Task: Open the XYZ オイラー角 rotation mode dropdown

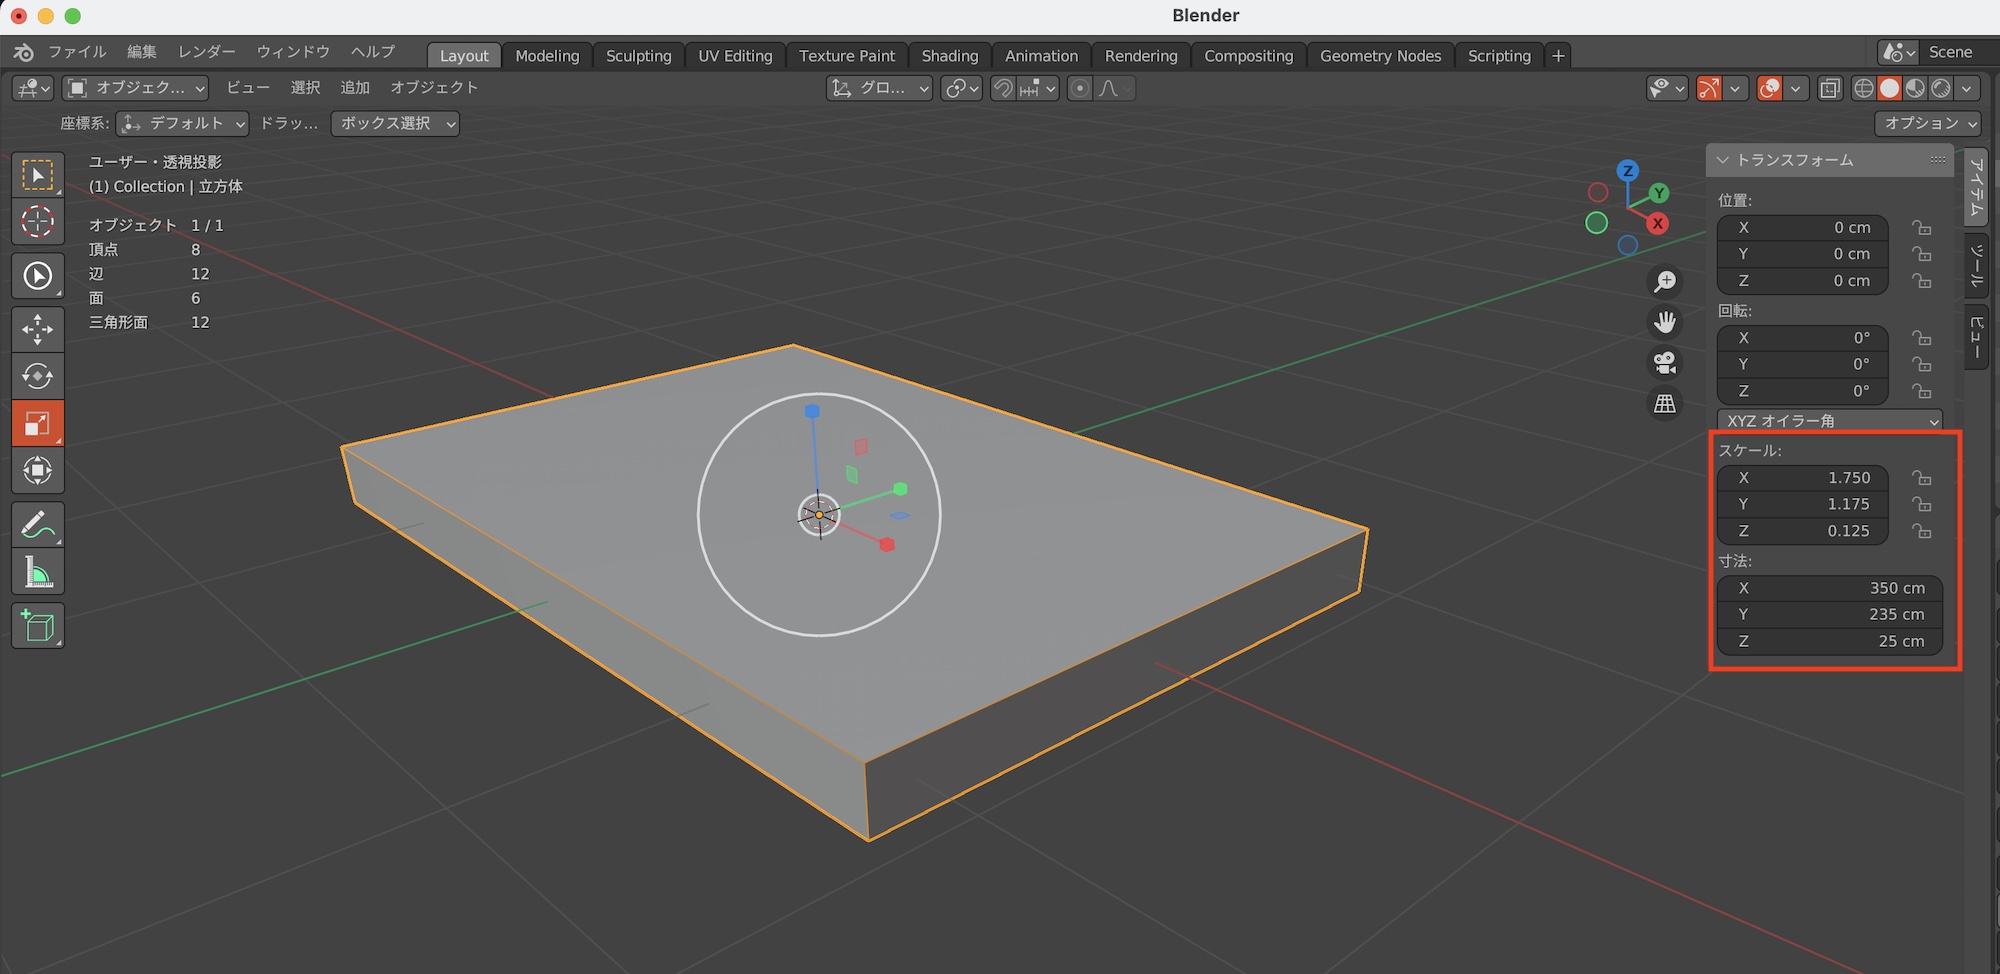Action: pos(1830,421)
